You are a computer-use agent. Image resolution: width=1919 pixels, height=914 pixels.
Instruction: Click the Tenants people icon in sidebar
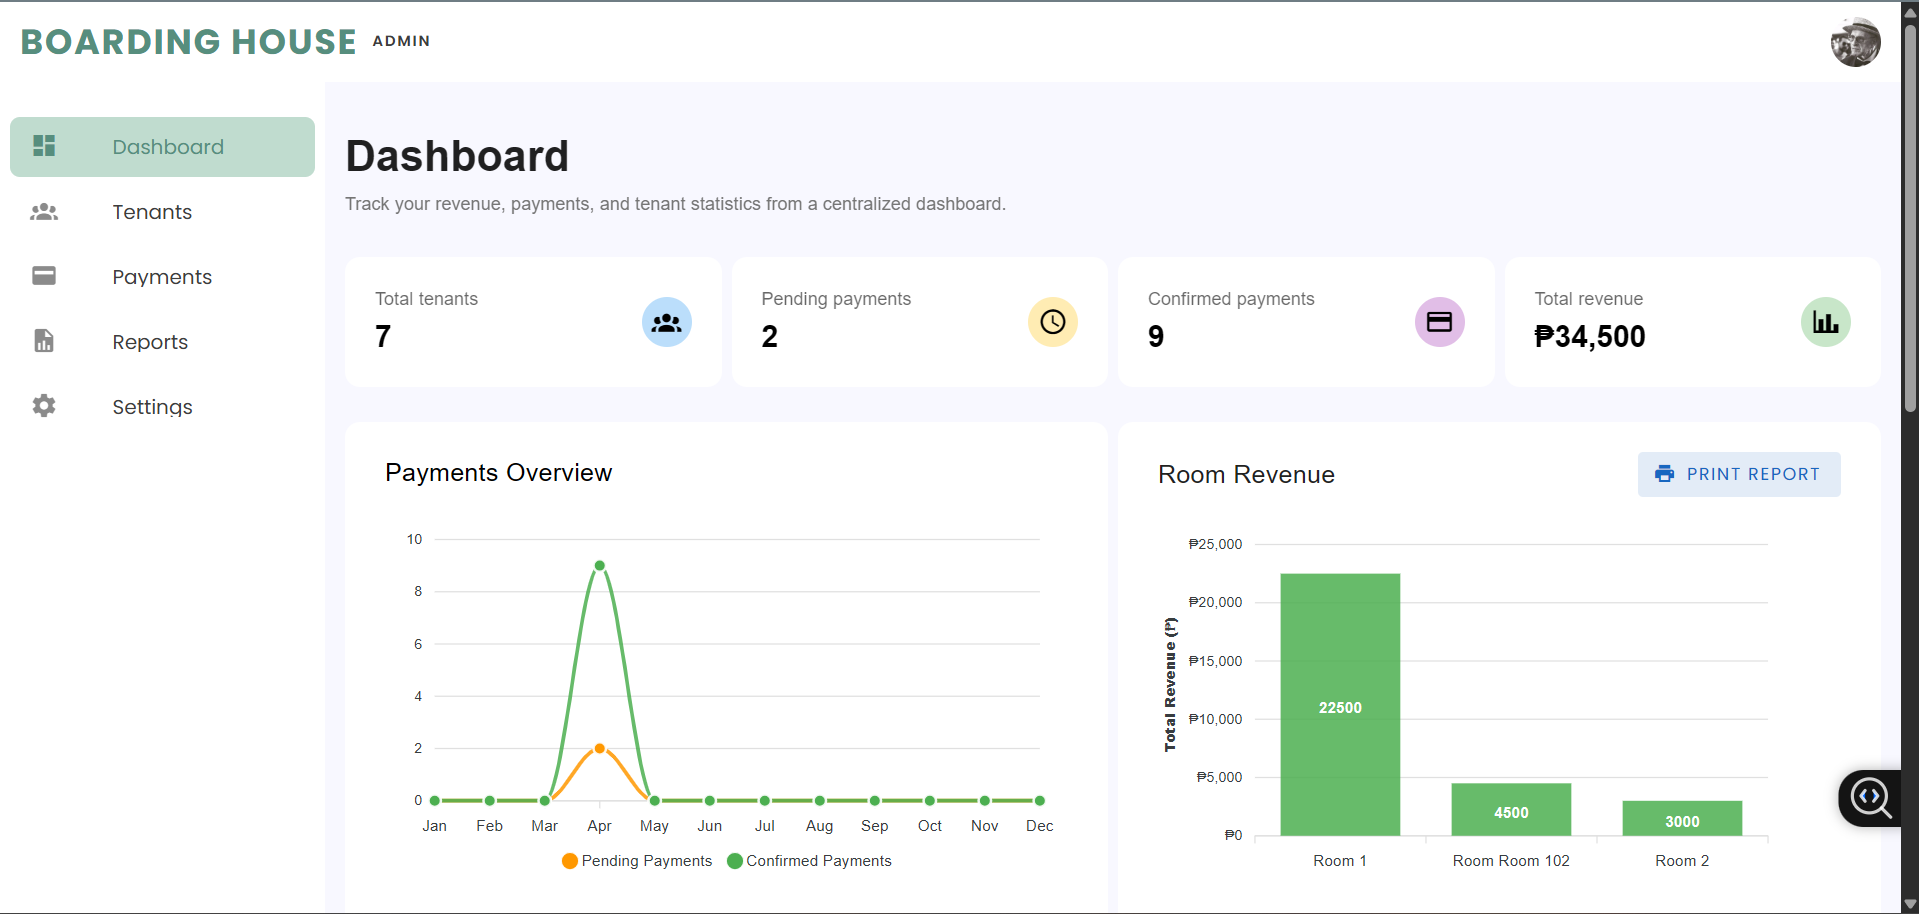(x=44, y=212)
